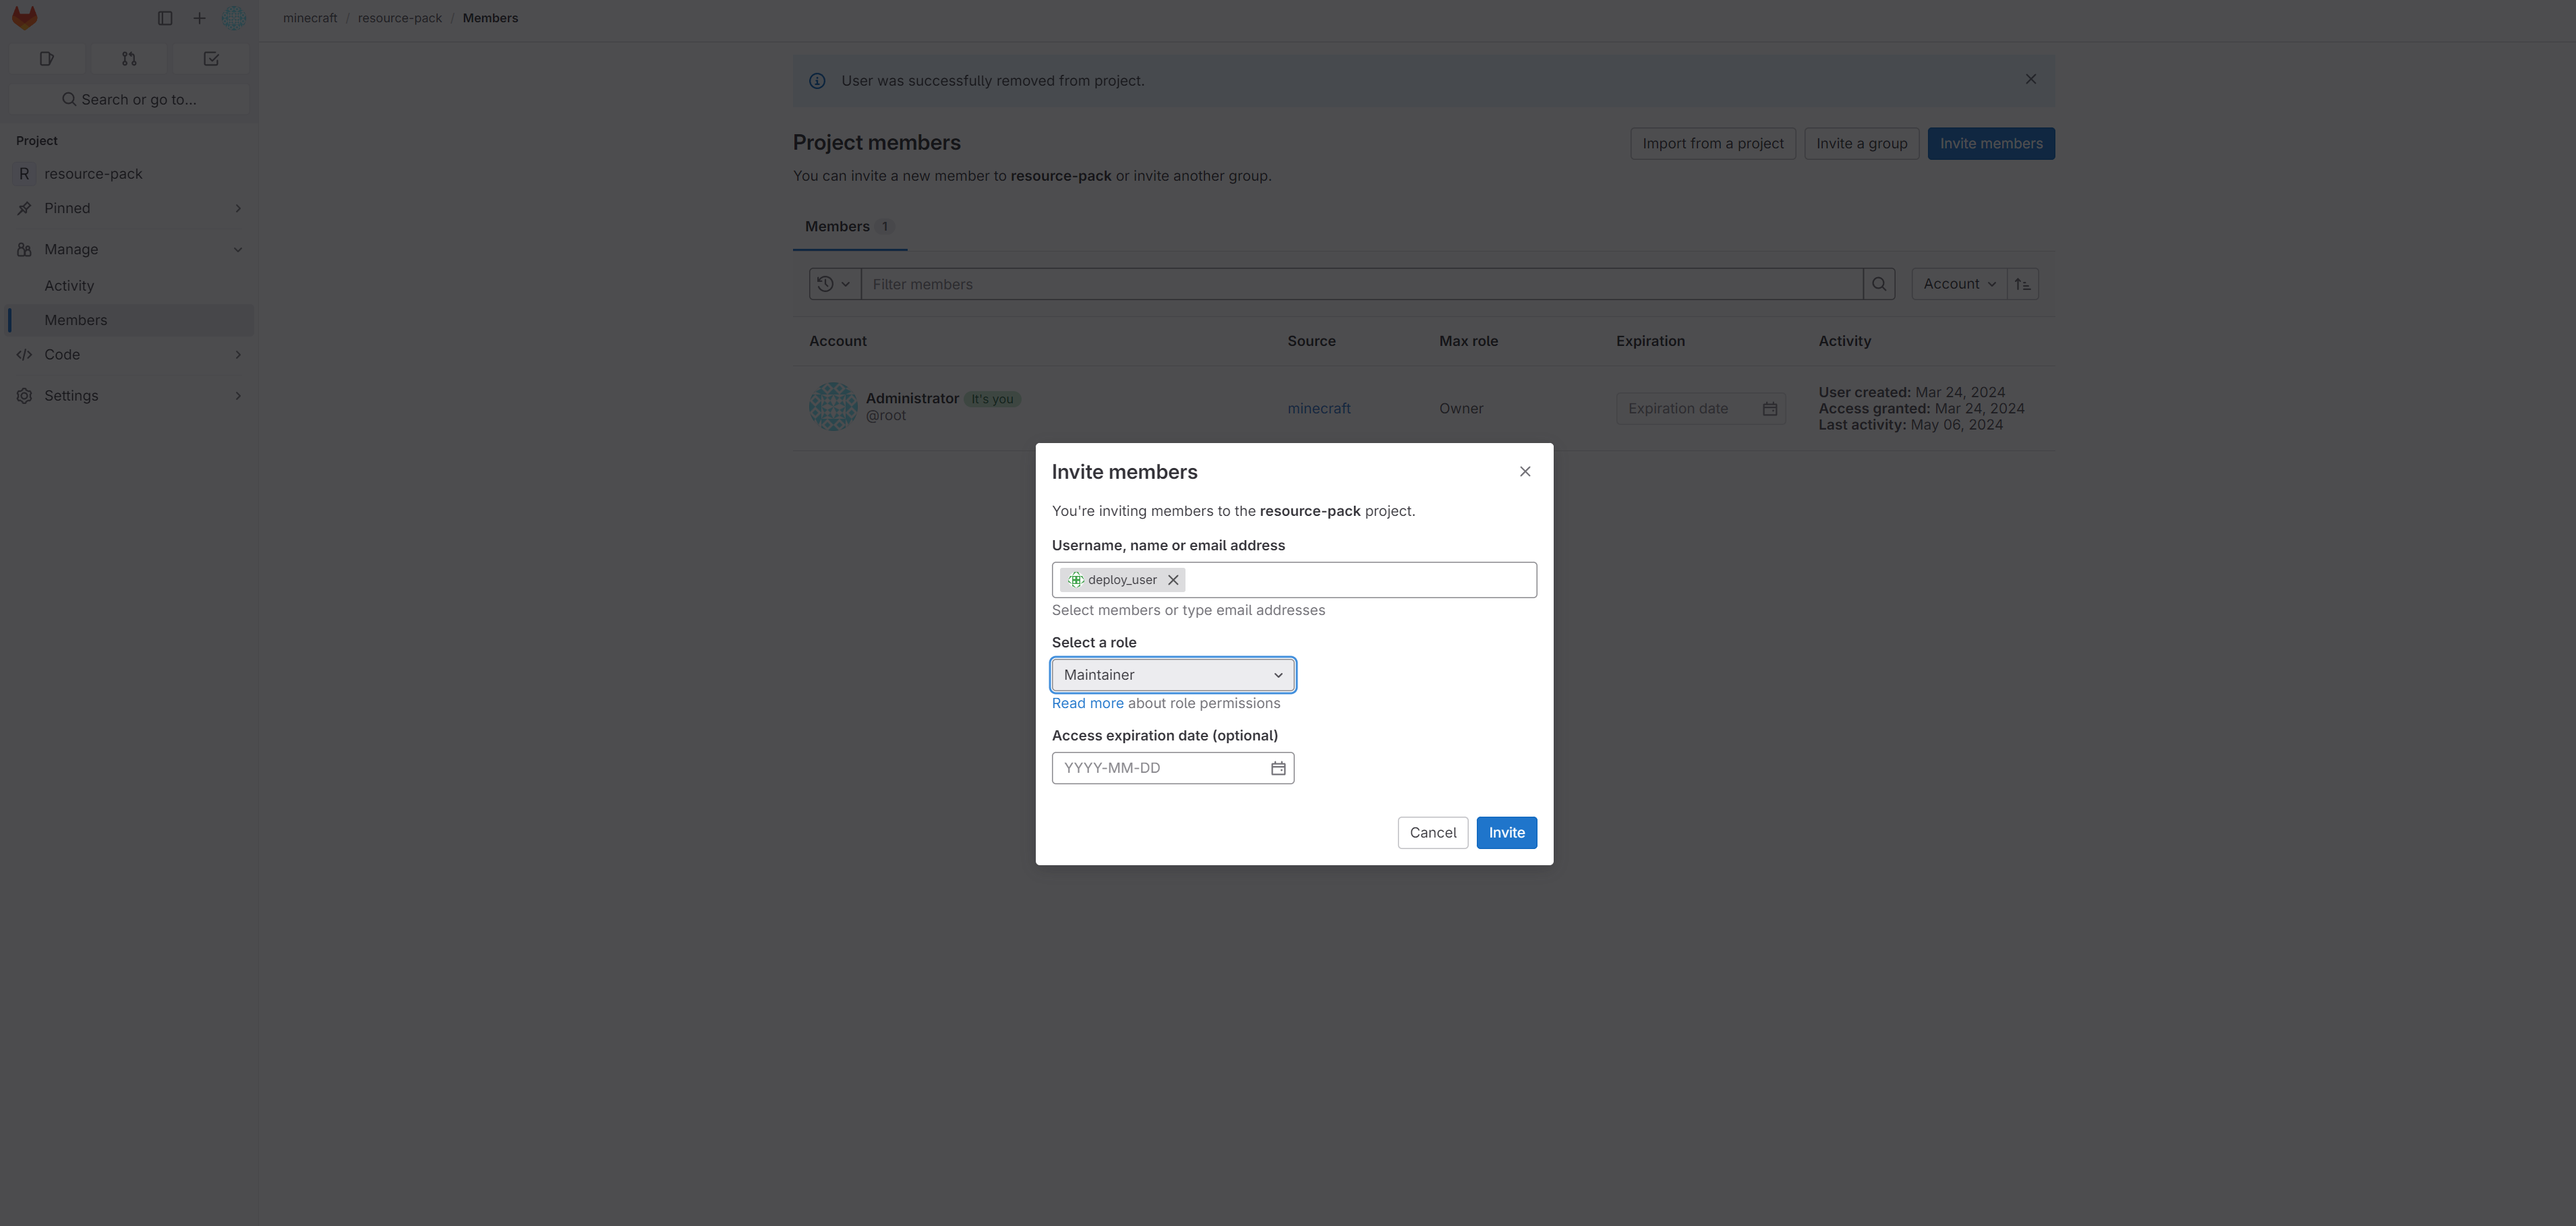The width and height of the screenshot is (2576, 1226).
Task: Open the Maintainer role dropdown
Action: 1172,675
